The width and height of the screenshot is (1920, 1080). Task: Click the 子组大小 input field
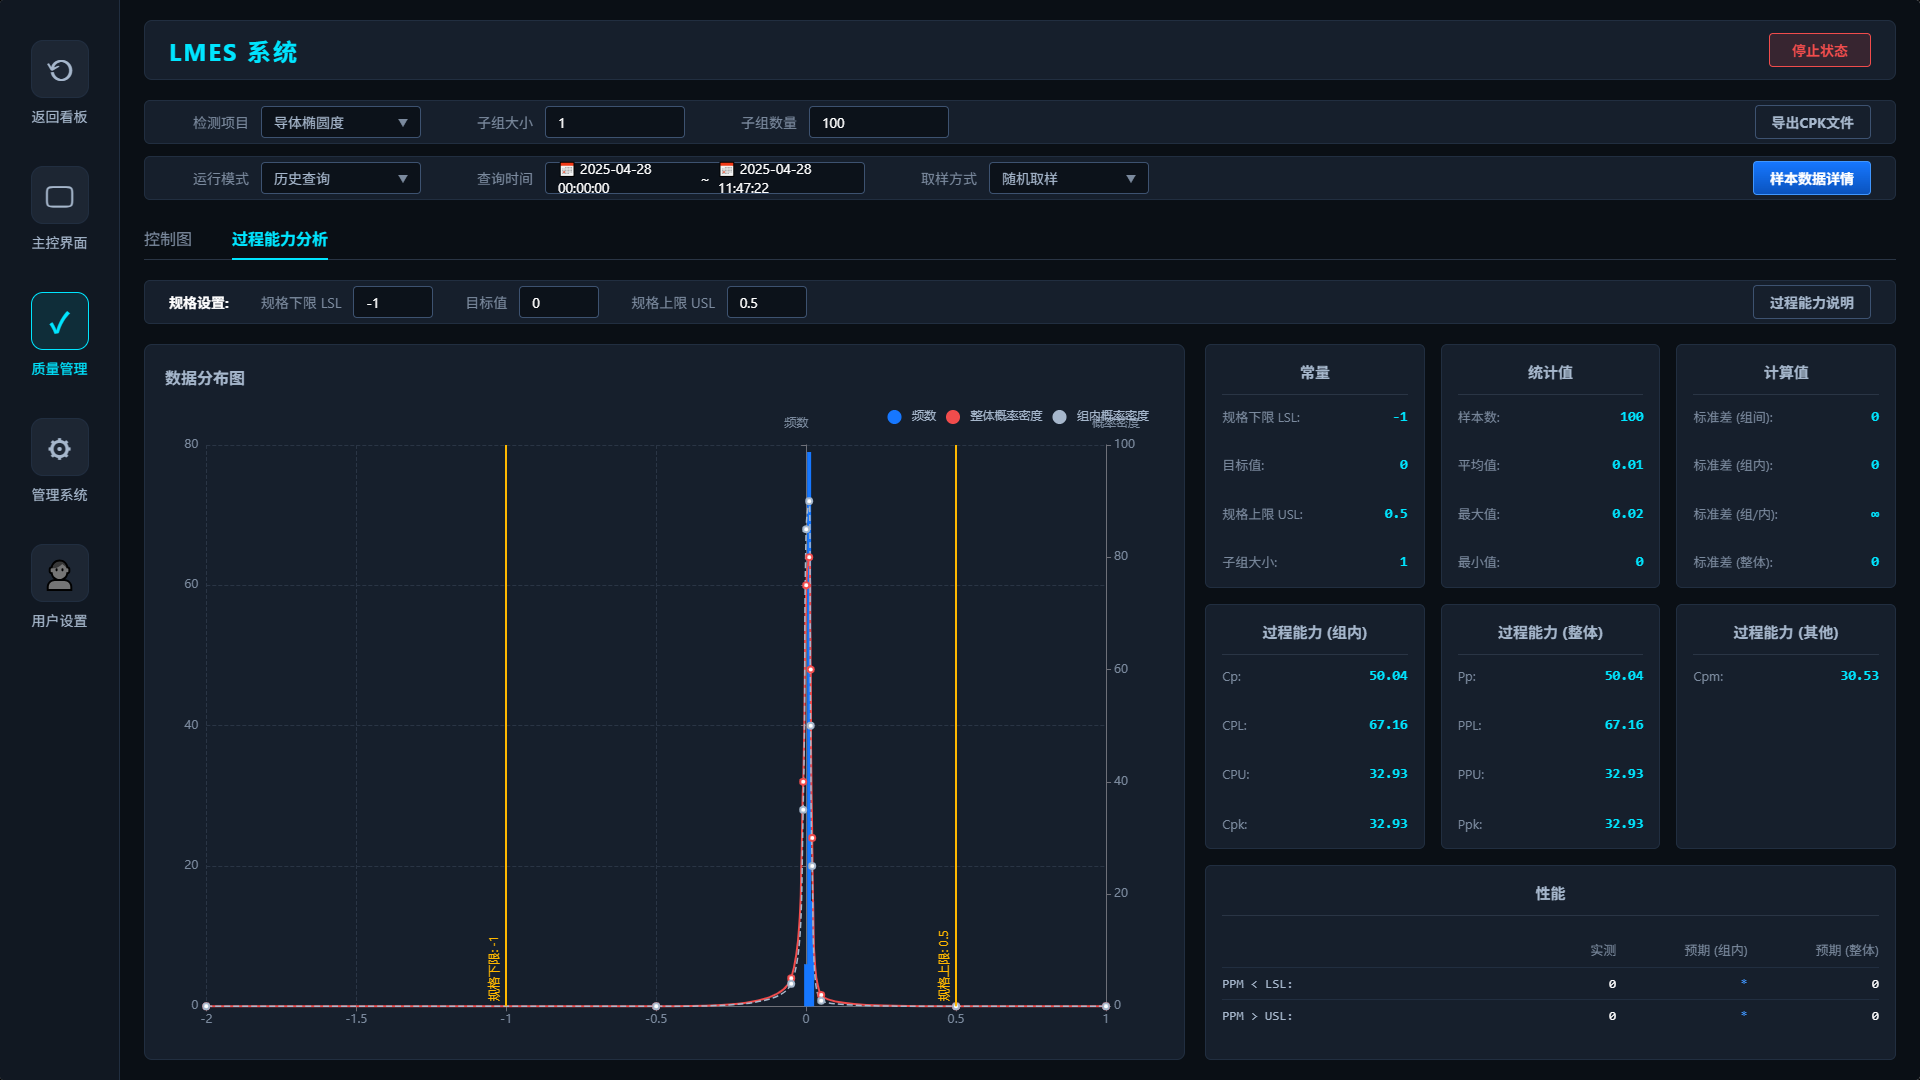pyautogui.click(x=615, y=123)
